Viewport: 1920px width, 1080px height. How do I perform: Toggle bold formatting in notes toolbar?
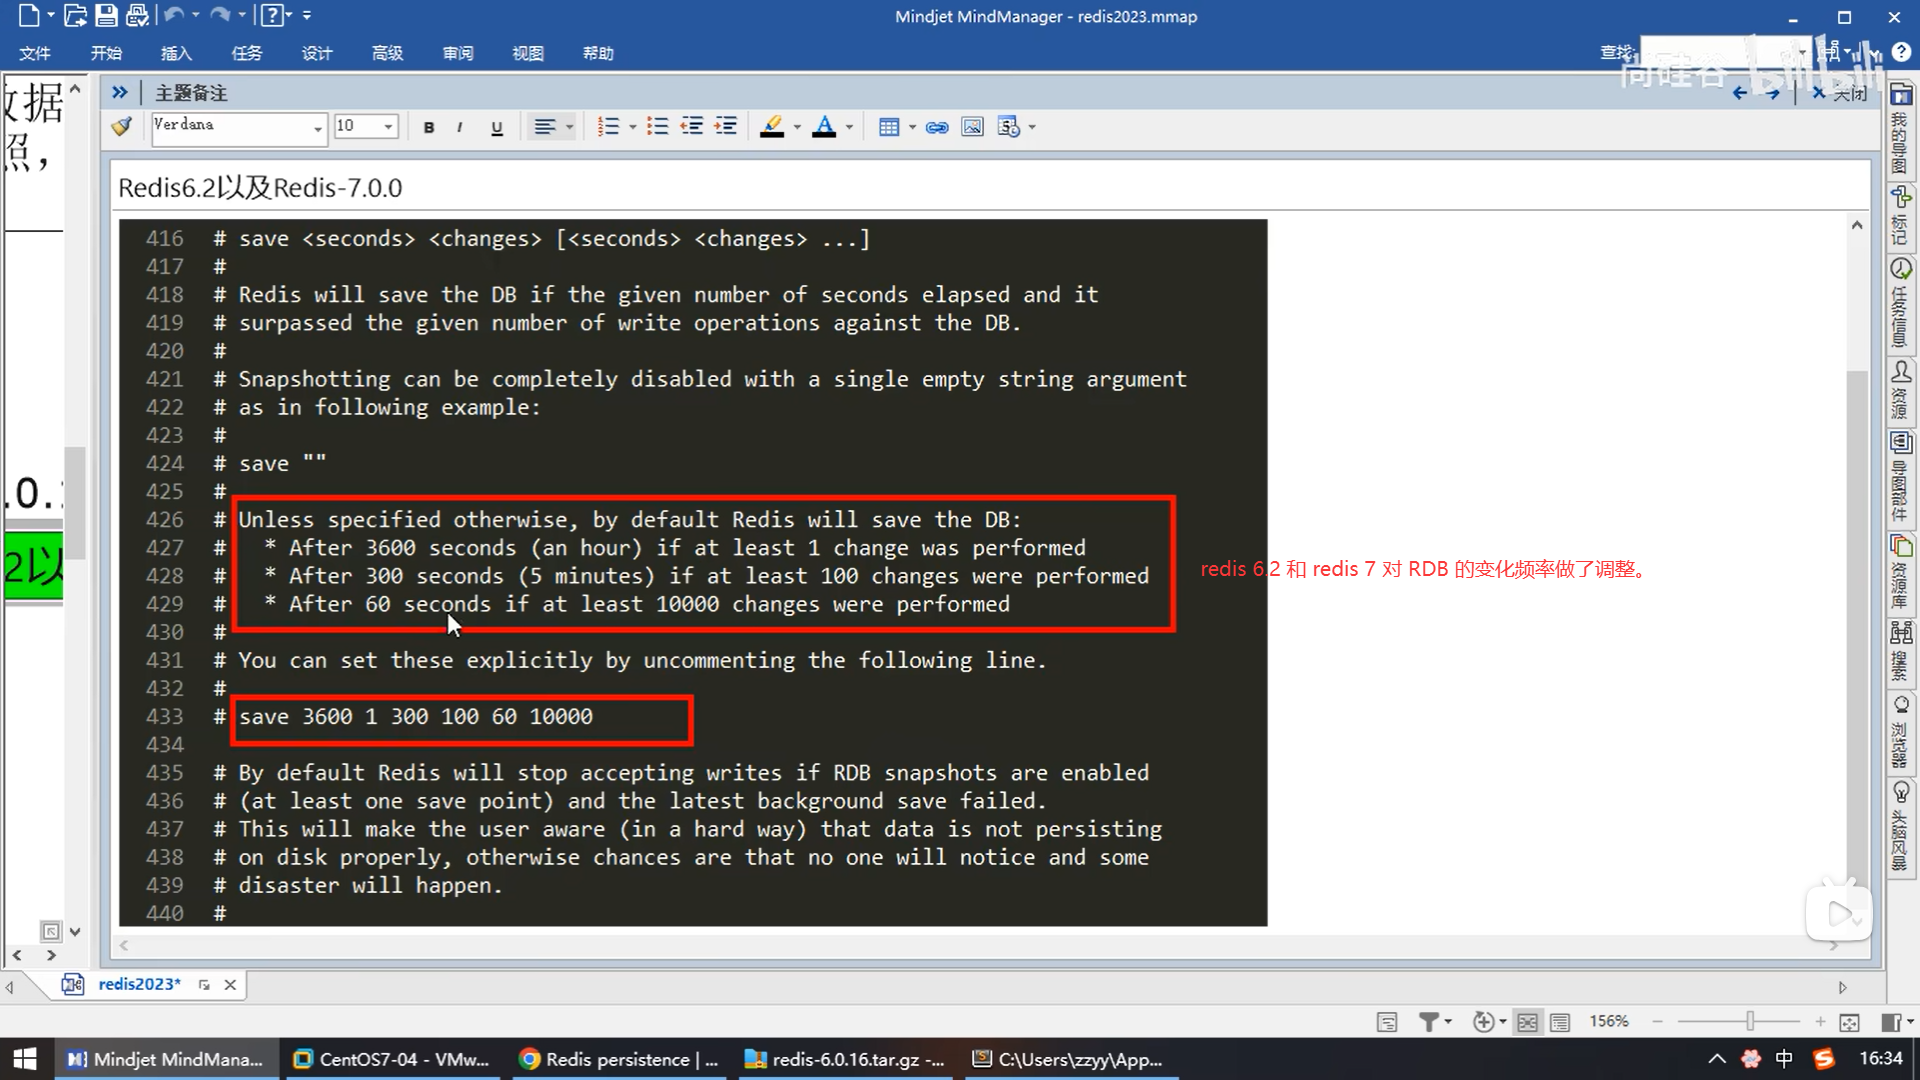click(429, 127)
